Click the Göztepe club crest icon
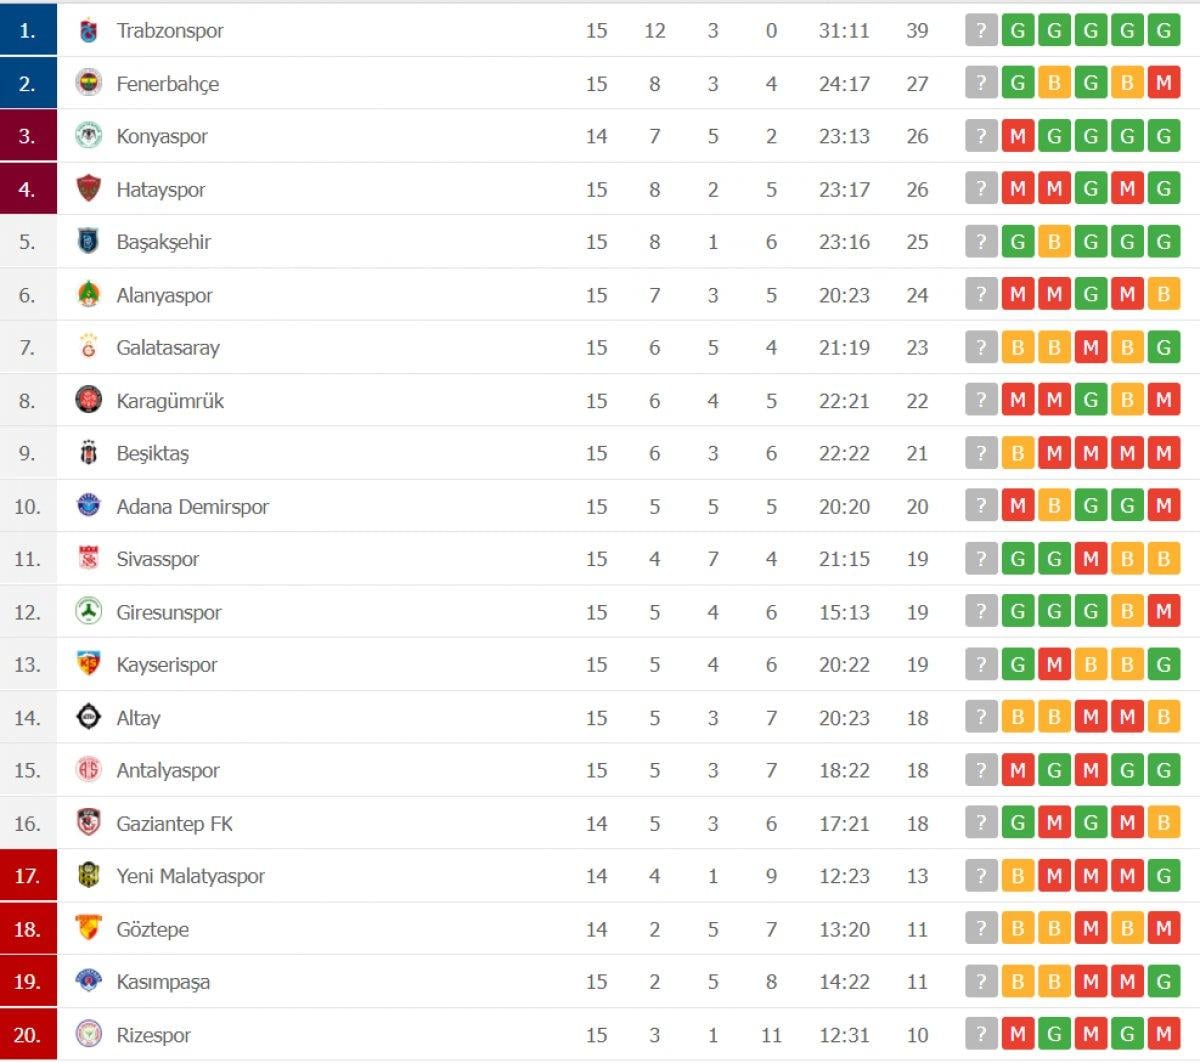This screenshot has height=1063, width=1200. click(88, 928)
